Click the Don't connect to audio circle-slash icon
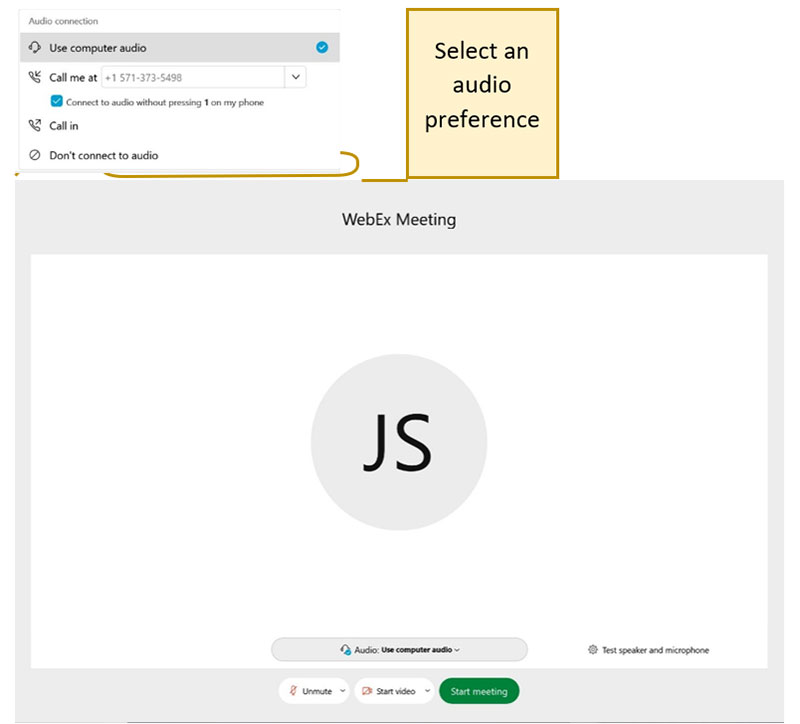The height and width of the screenshot is (724, 800). [x=35, y=155]
